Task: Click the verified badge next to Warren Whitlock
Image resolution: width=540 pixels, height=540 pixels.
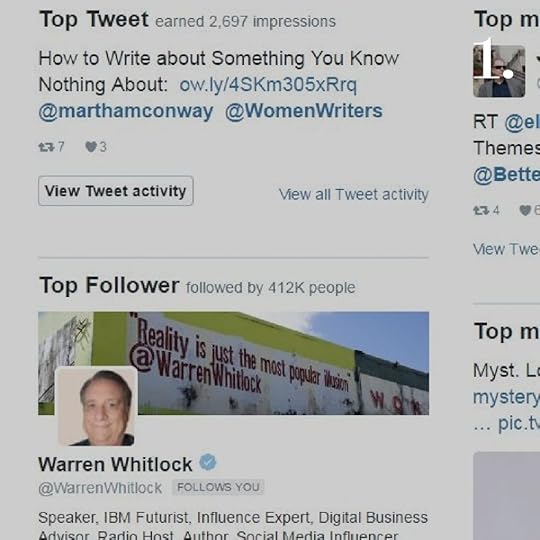Action: (208, 463)
